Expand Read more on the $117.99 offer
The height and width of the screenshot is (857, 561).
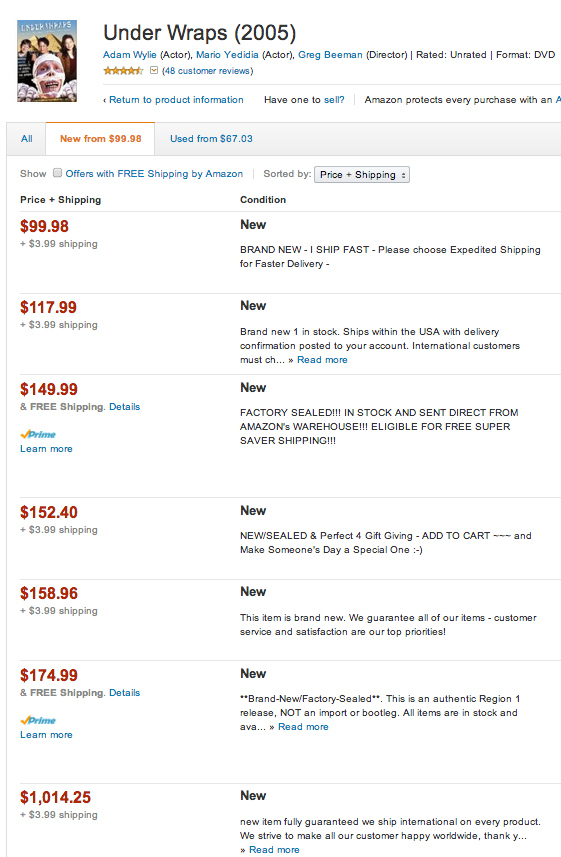click(x=322, y=360)
